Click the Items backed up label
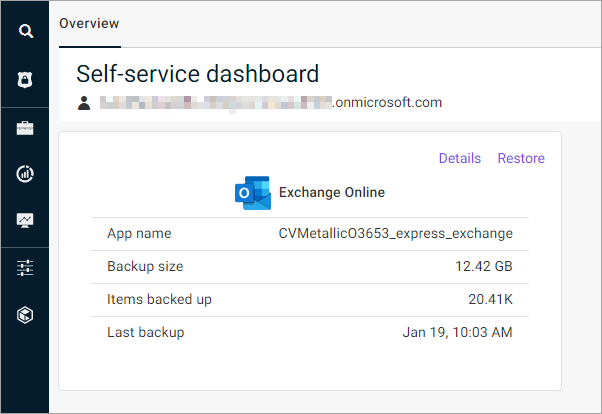This screenshot has height=414, width=602. pyautogui.click(x=159, y=300)
